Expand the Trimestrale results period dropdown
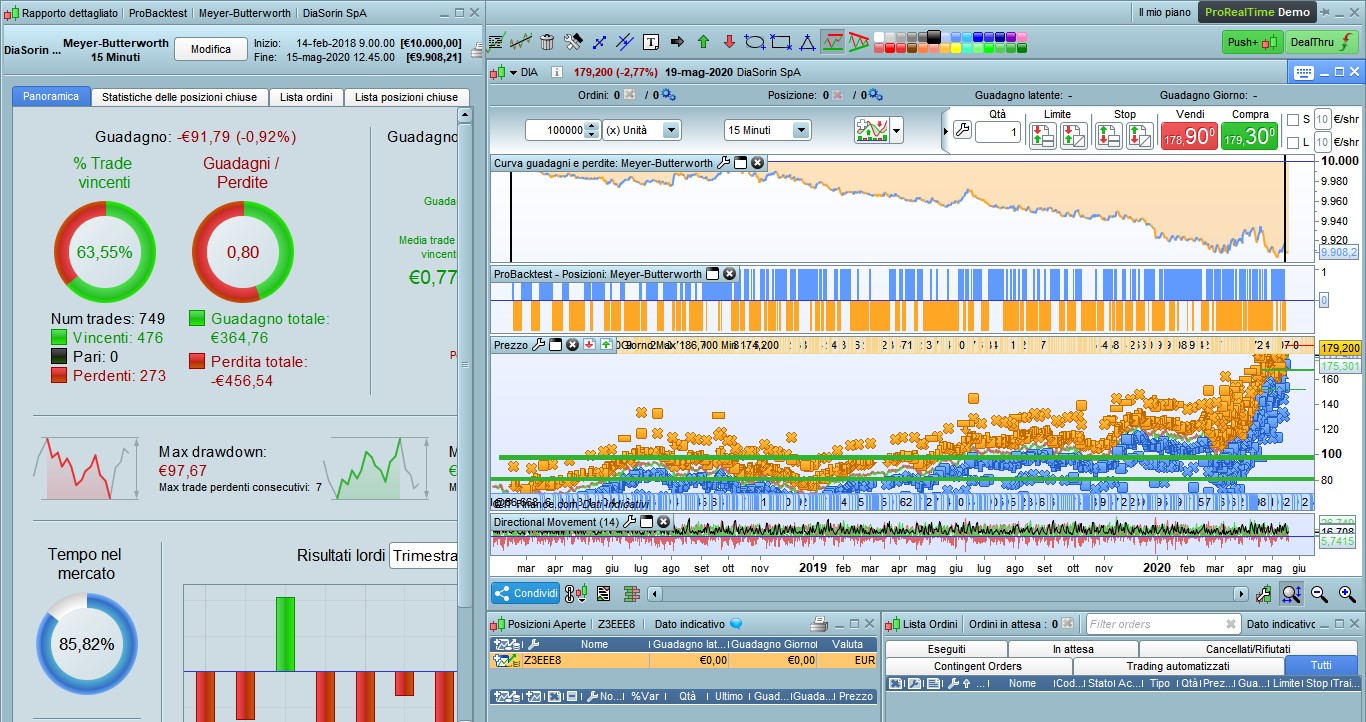1366x722 pixels. pyautogui.click(x=424, y=556)
